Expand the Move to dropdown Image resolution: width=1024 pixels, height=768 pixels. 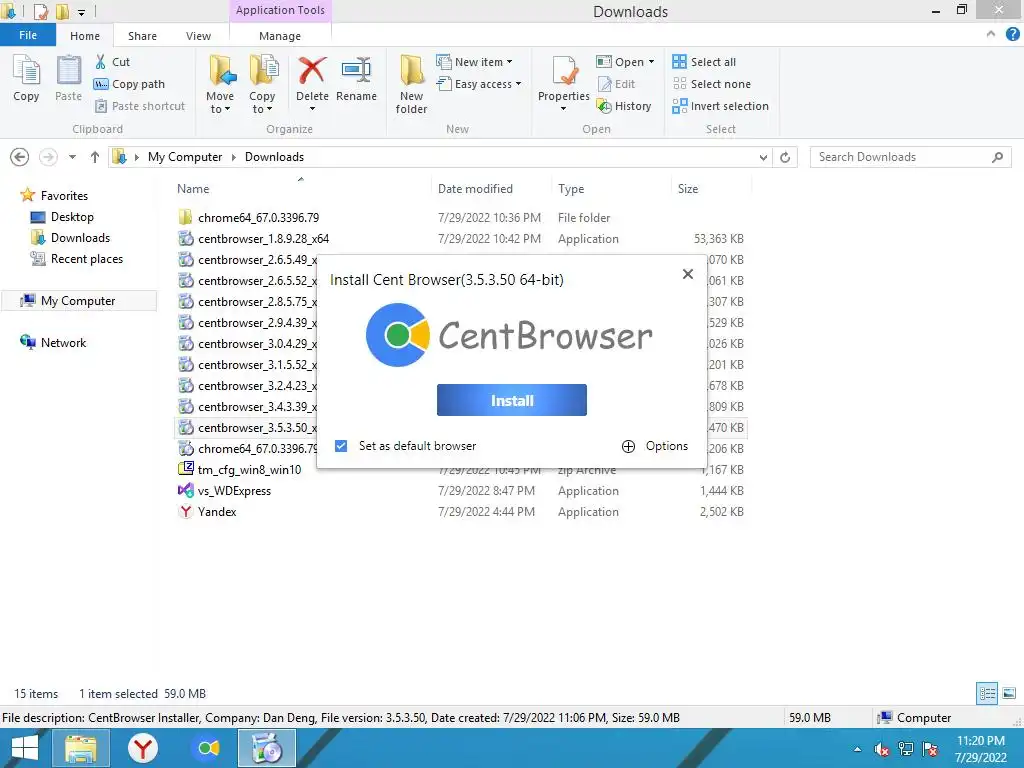[220, 110]
